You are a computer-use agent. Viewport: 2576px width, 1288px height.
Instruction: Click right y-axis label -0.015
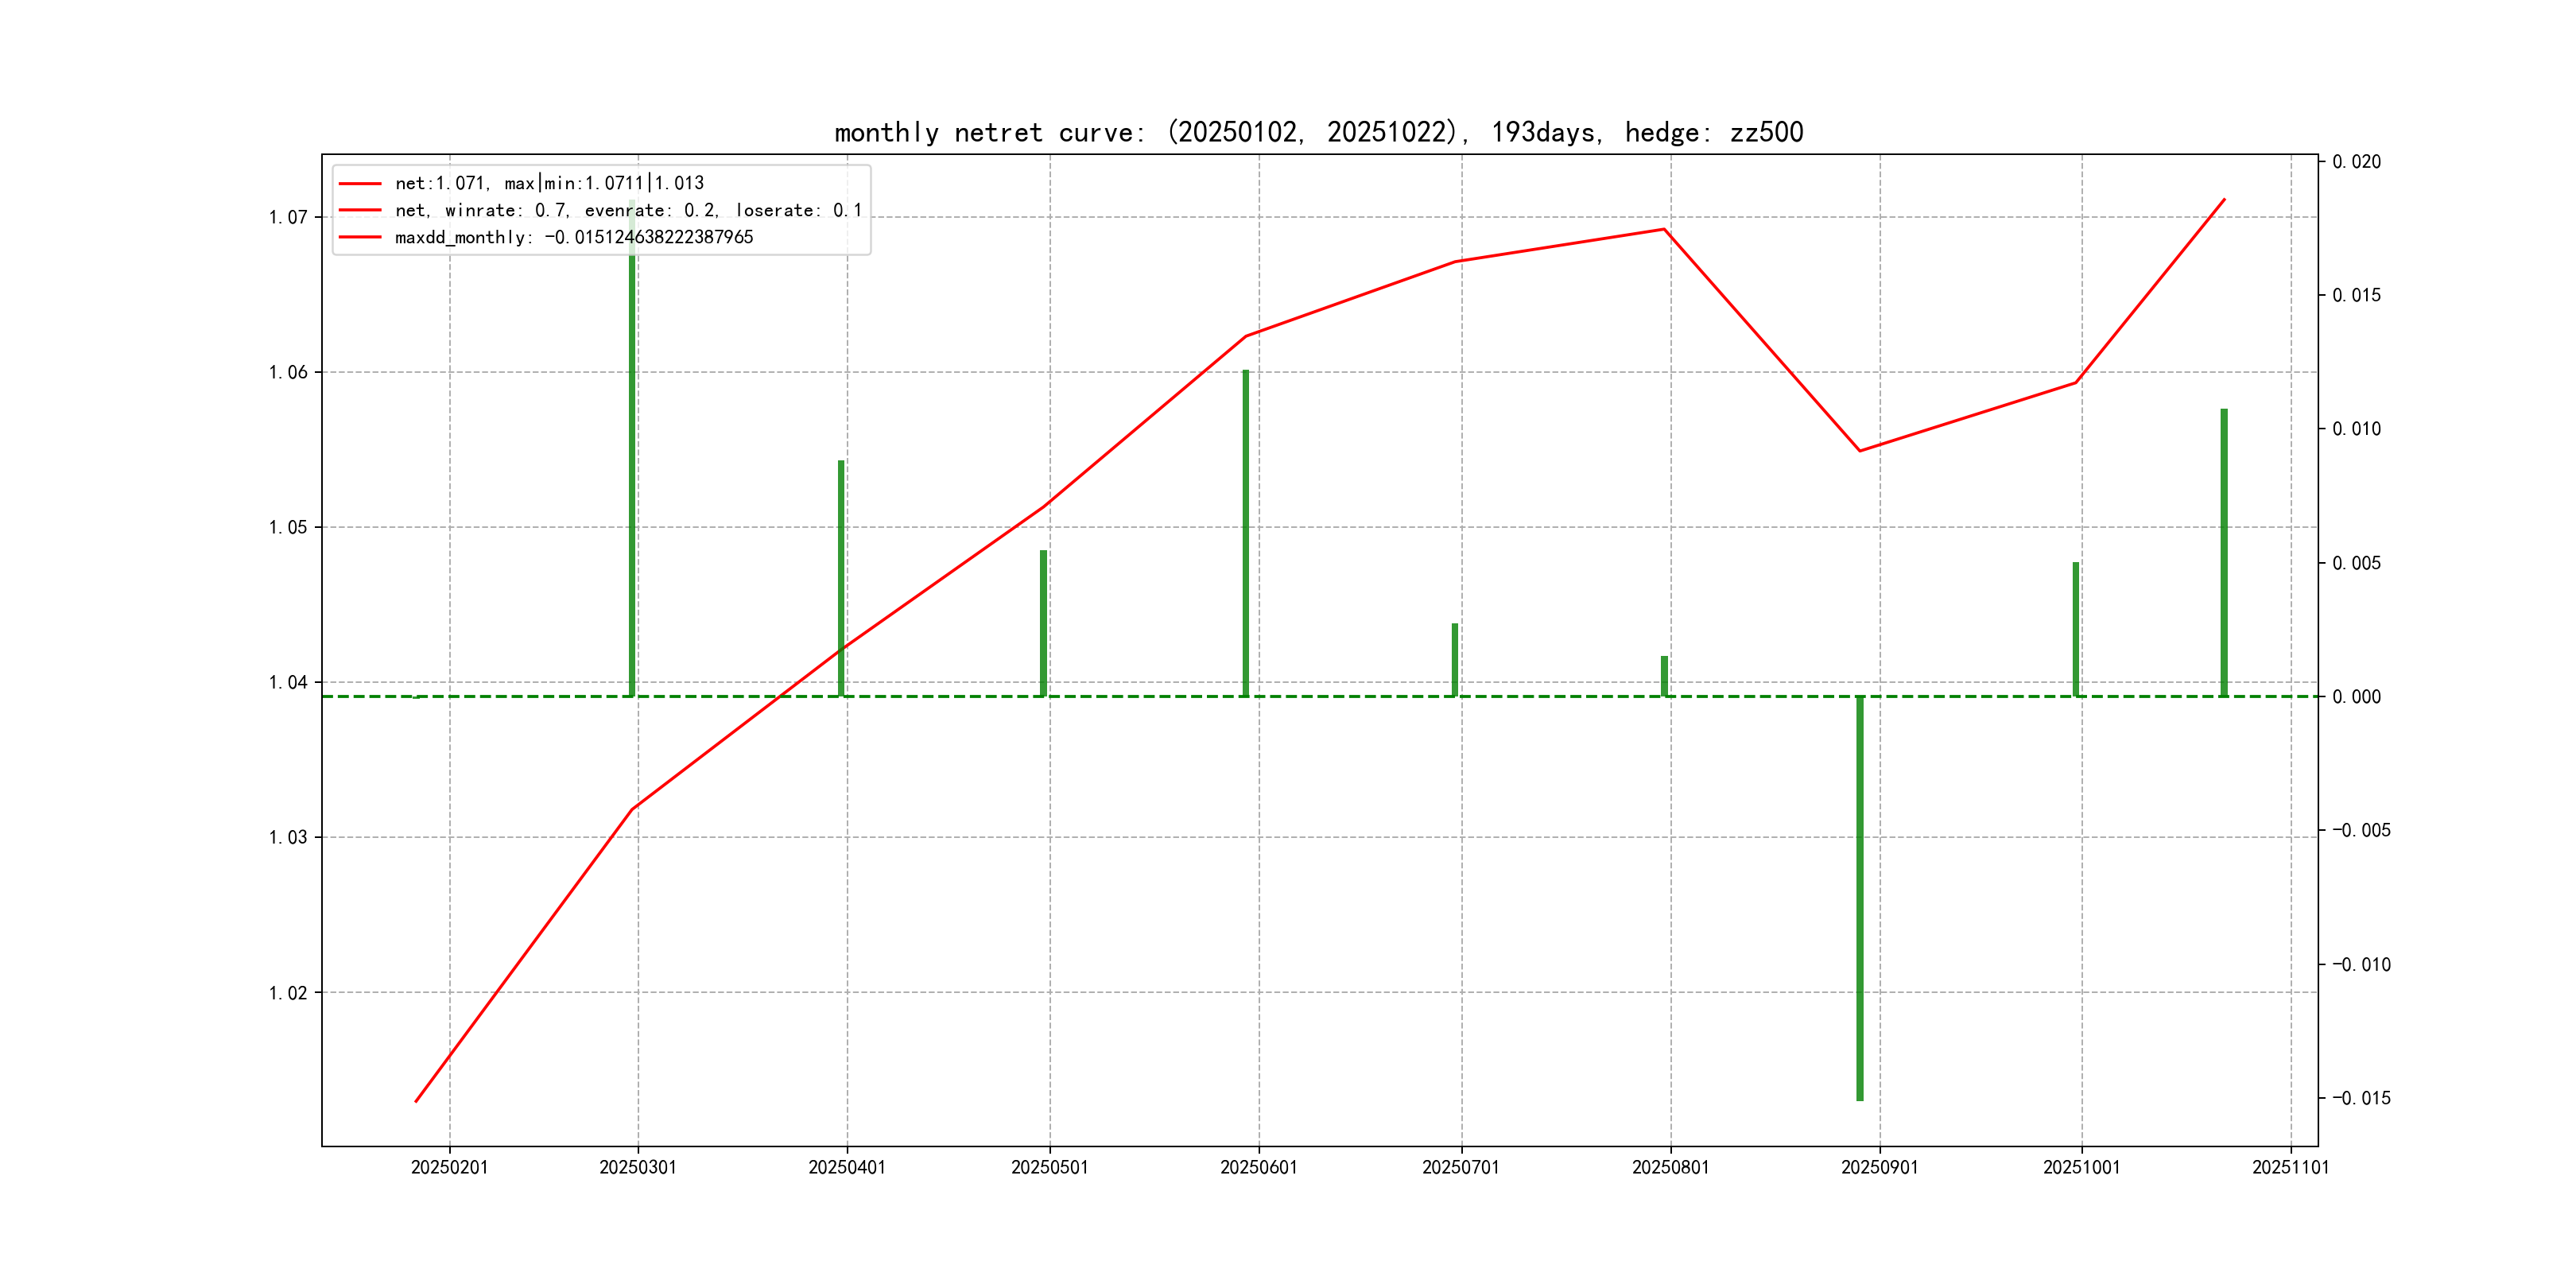[2361, 1098]
